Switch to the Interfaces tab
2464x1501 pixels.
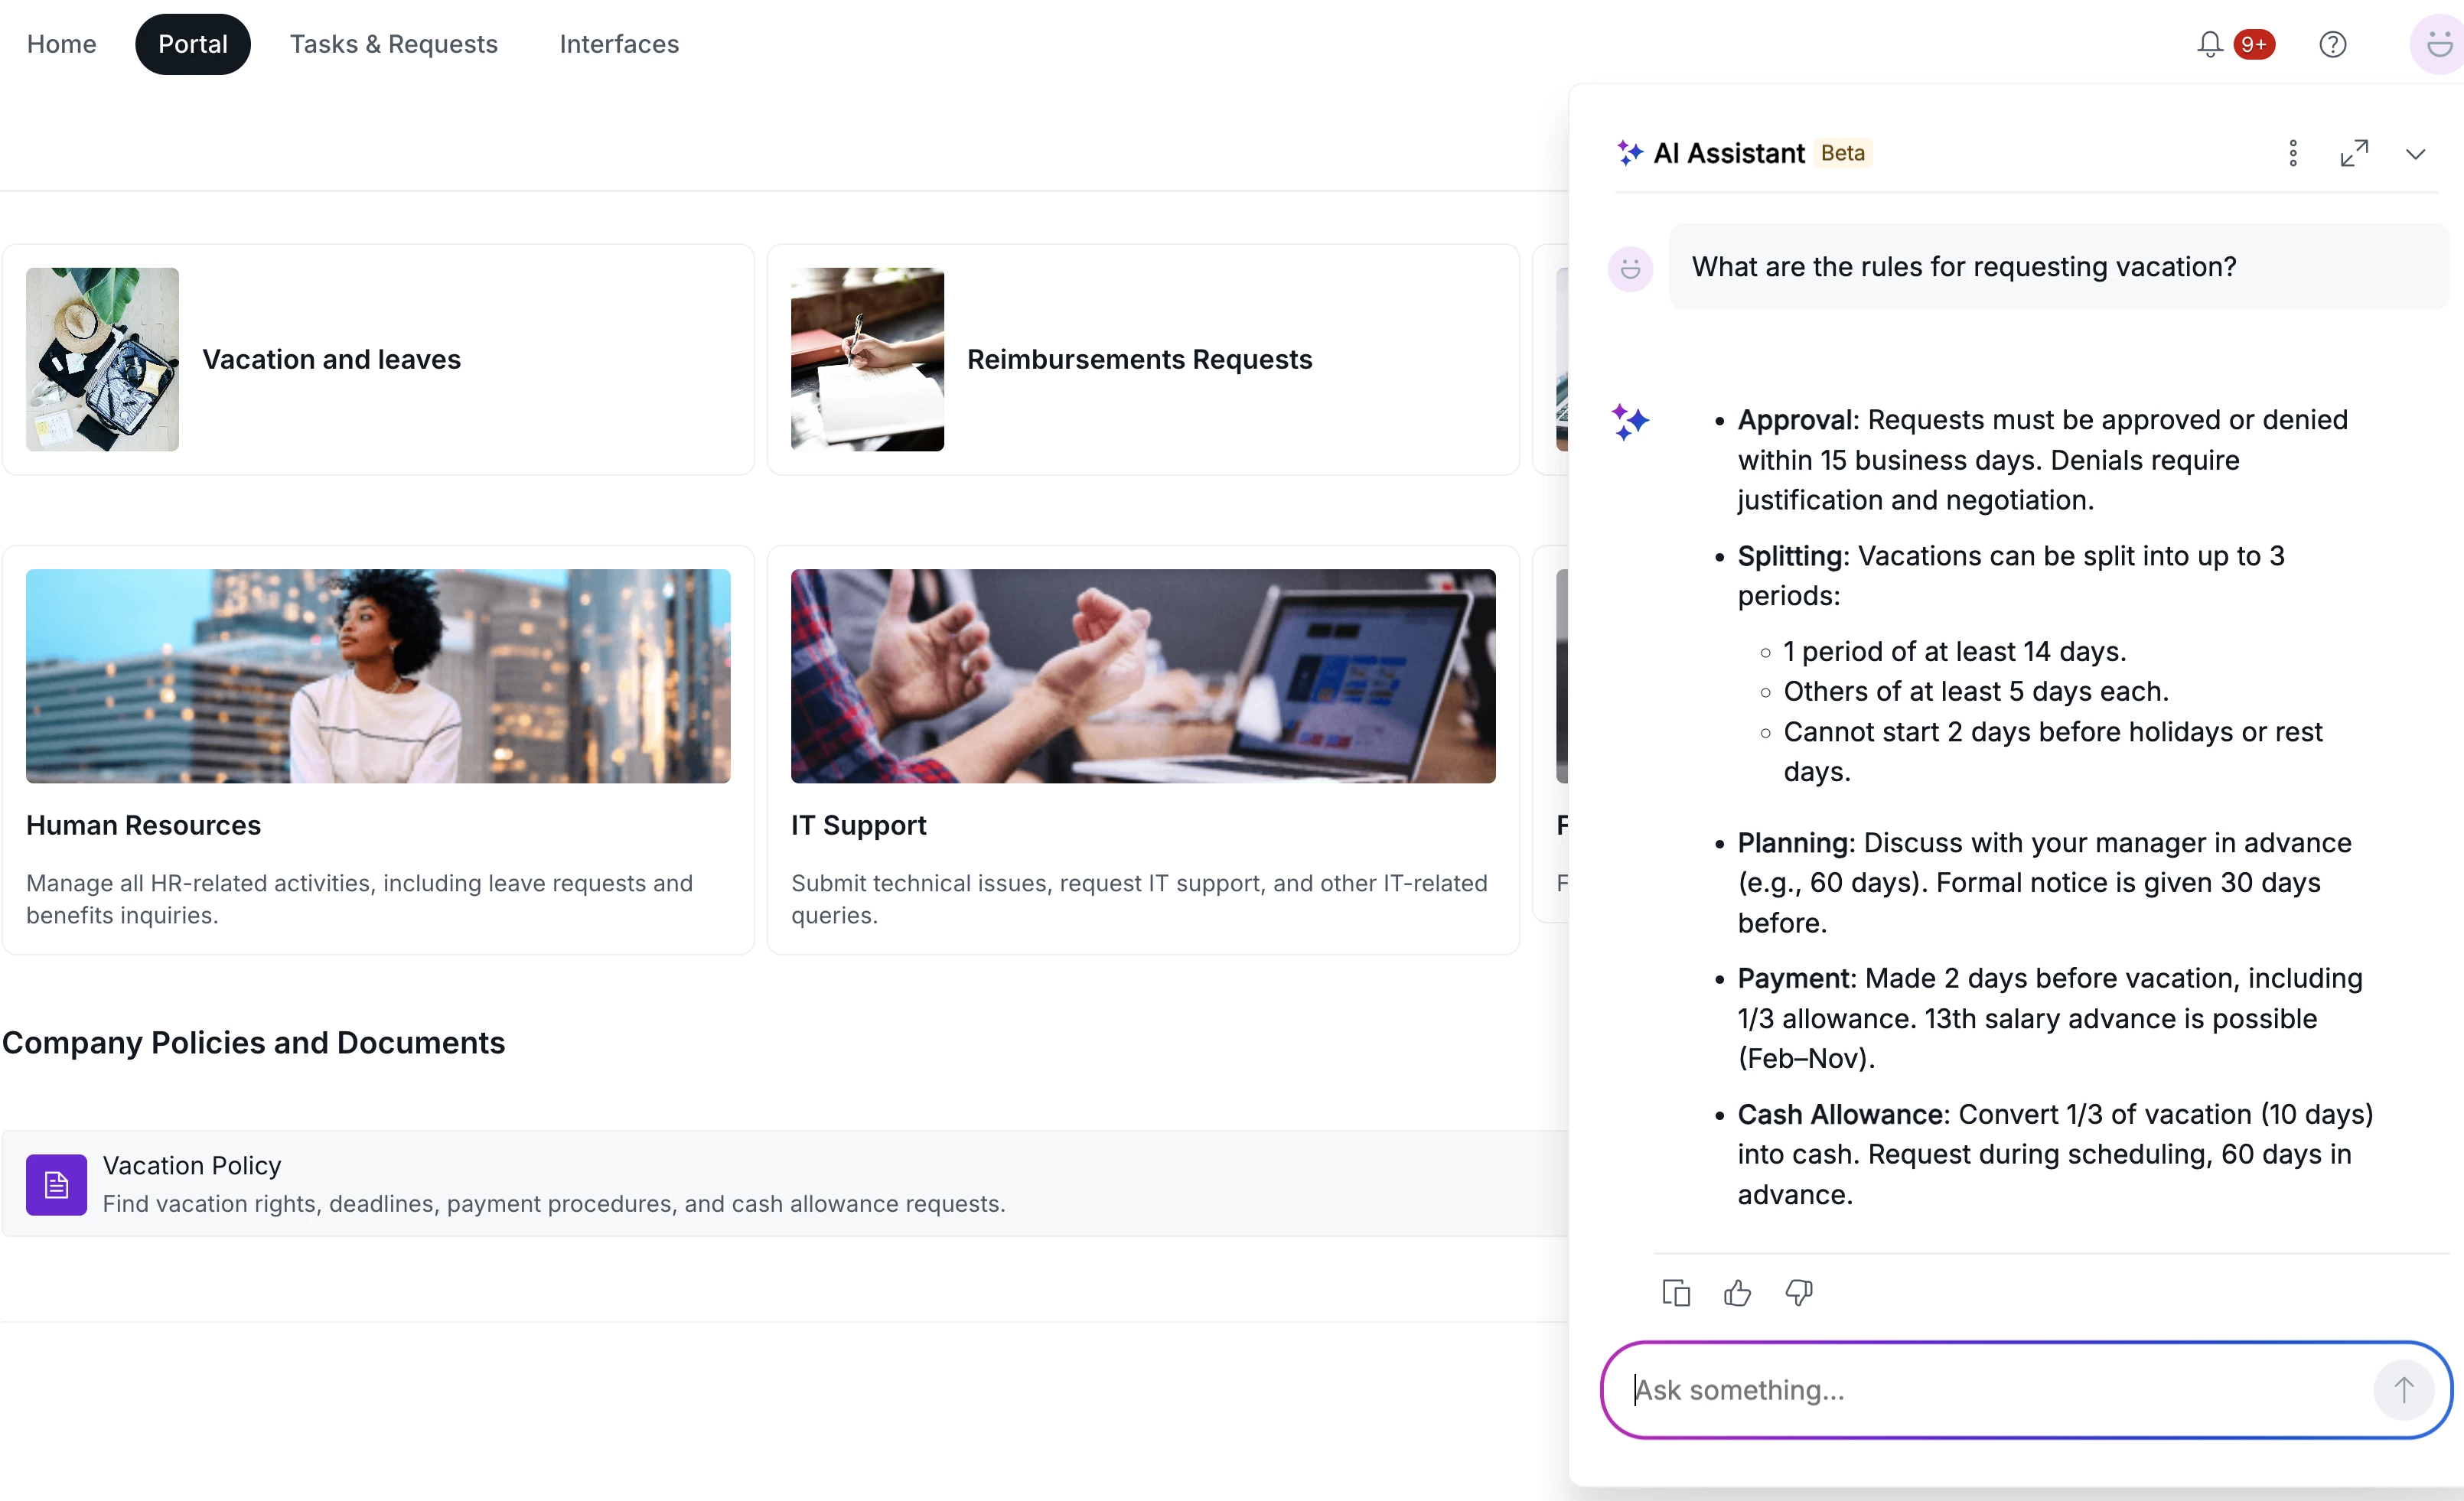pos(619,44)
